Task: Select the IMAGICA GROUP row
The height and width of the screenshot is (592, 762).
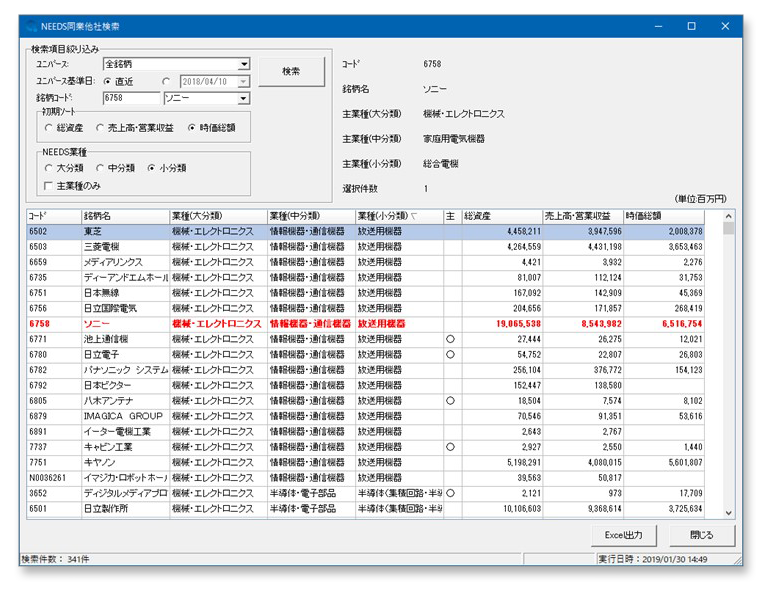Action: coord(365,417)
